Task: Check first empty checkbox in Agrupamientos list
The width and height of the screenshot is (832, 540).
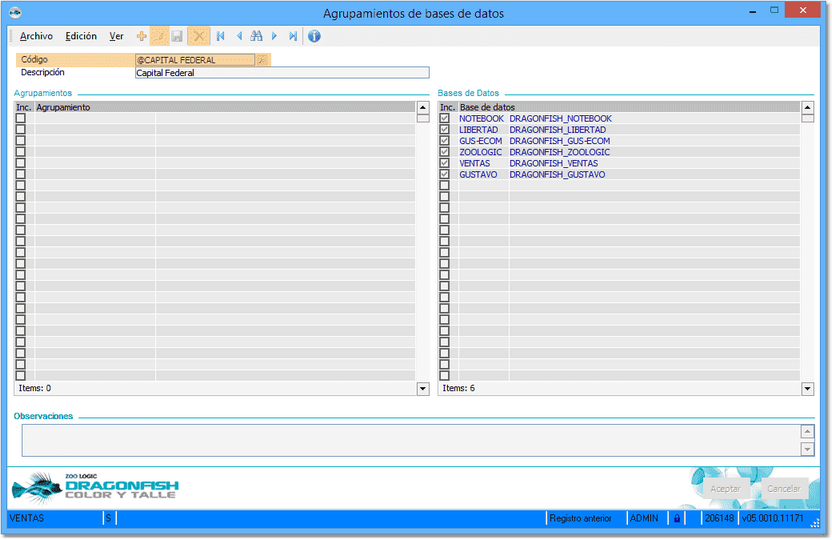Action: [x=21, y=118]
